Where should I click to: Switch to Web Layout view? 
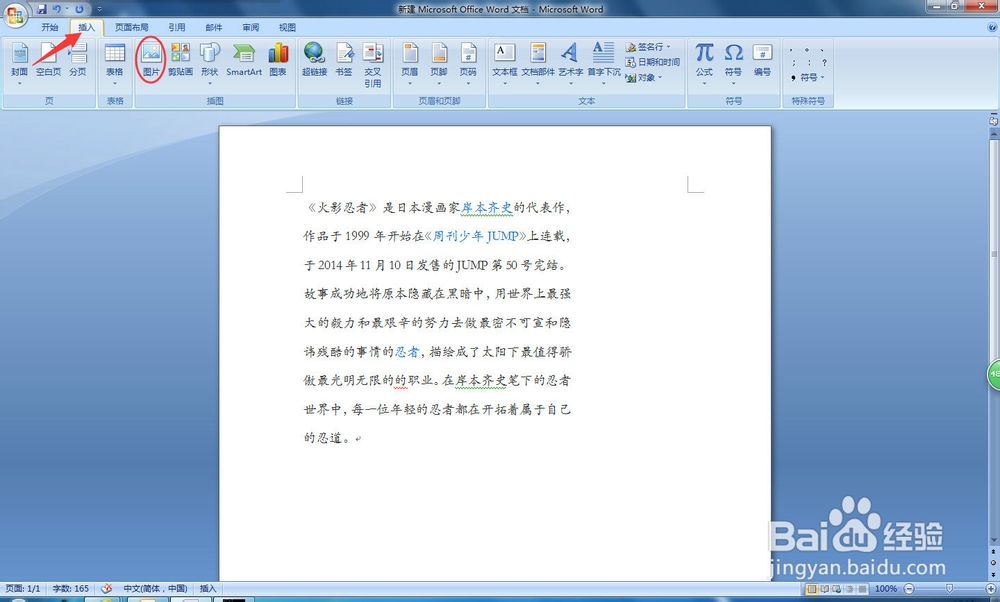click(x=836, y=589)
